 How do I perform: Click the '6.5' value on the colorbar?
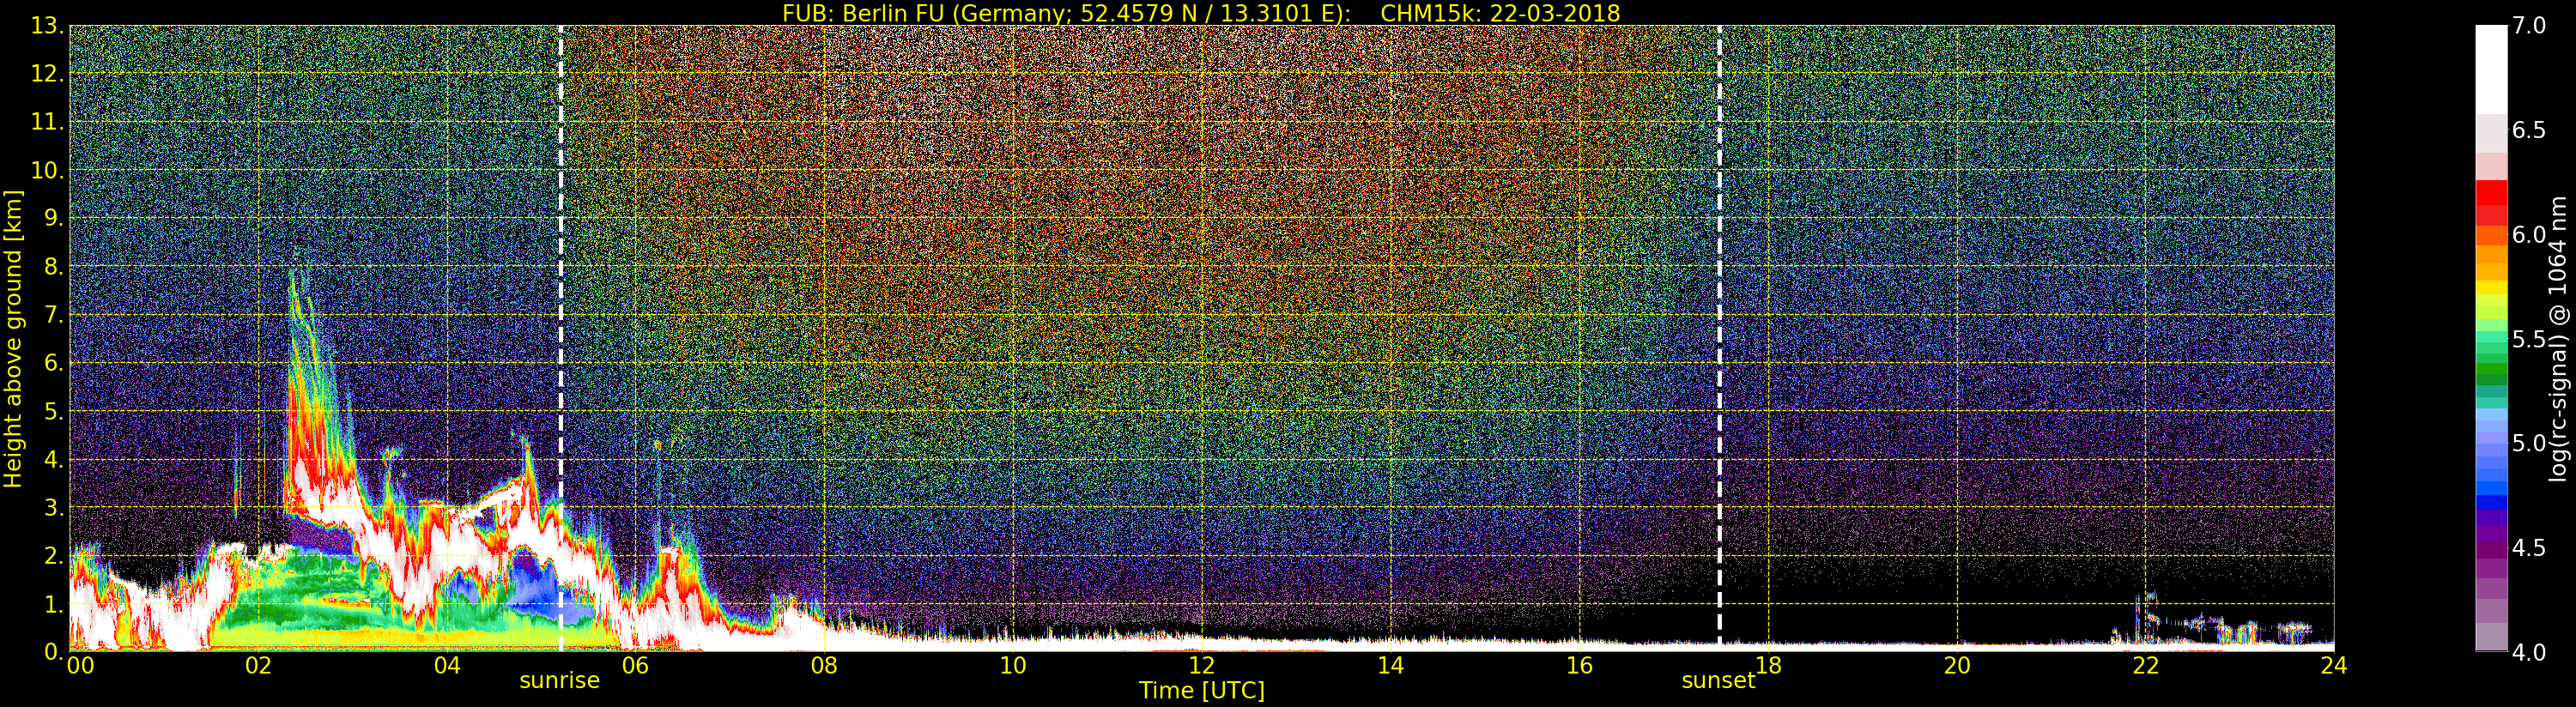pos(2529,130)
